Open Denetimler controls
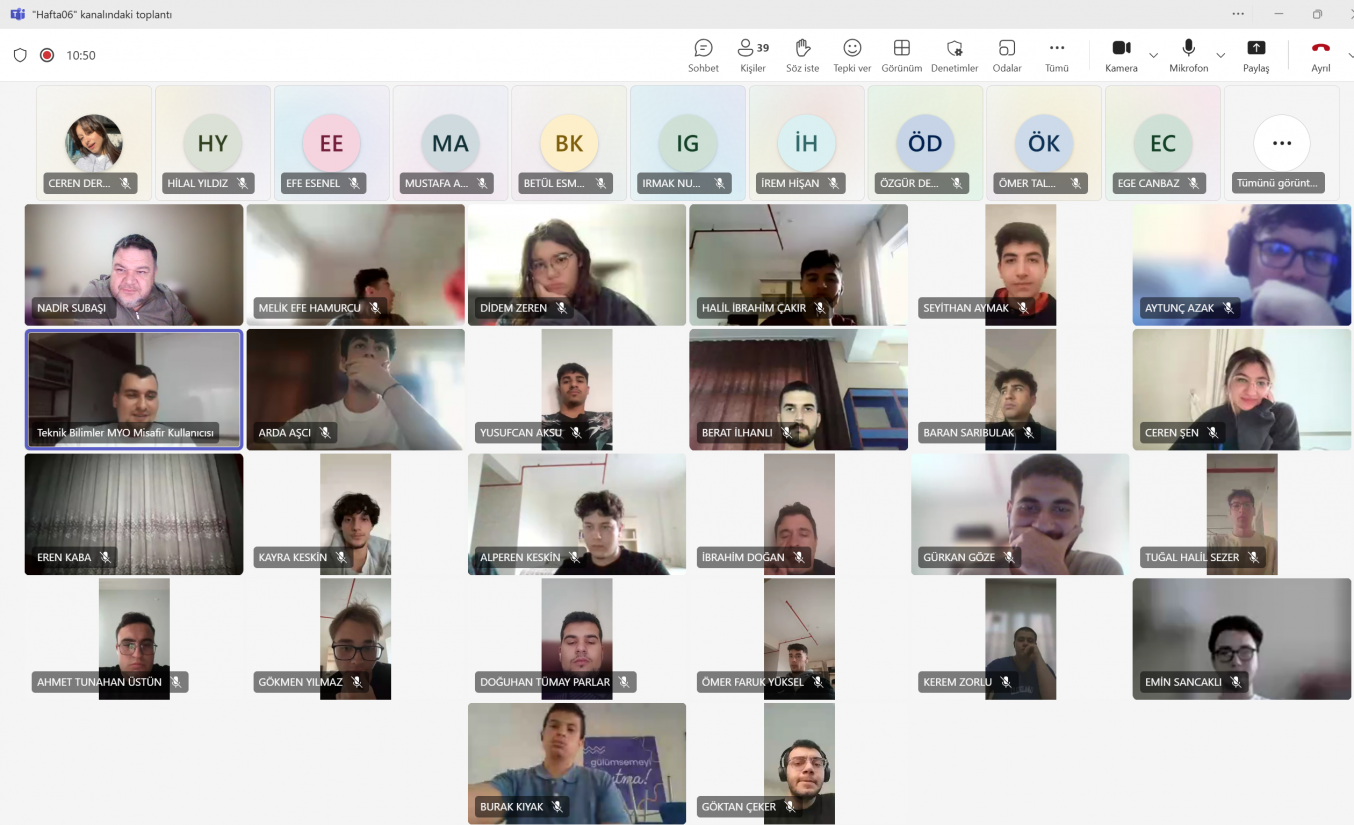This screenshot has height=825, width=1354. click(x=954, y=55)
